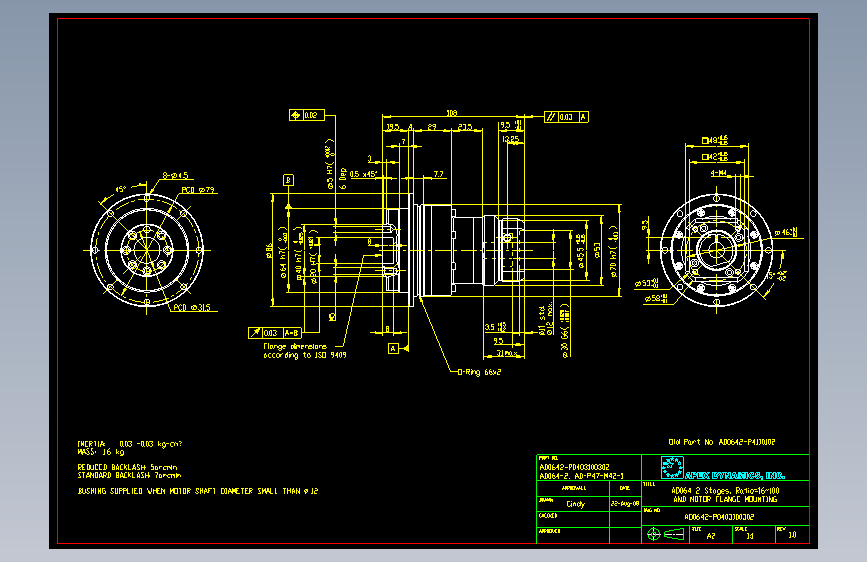The width and height of the screenshot is (867, 562).
Task: Select the runout tolerance frame 0.03 A-B
Action: (275, 333)
